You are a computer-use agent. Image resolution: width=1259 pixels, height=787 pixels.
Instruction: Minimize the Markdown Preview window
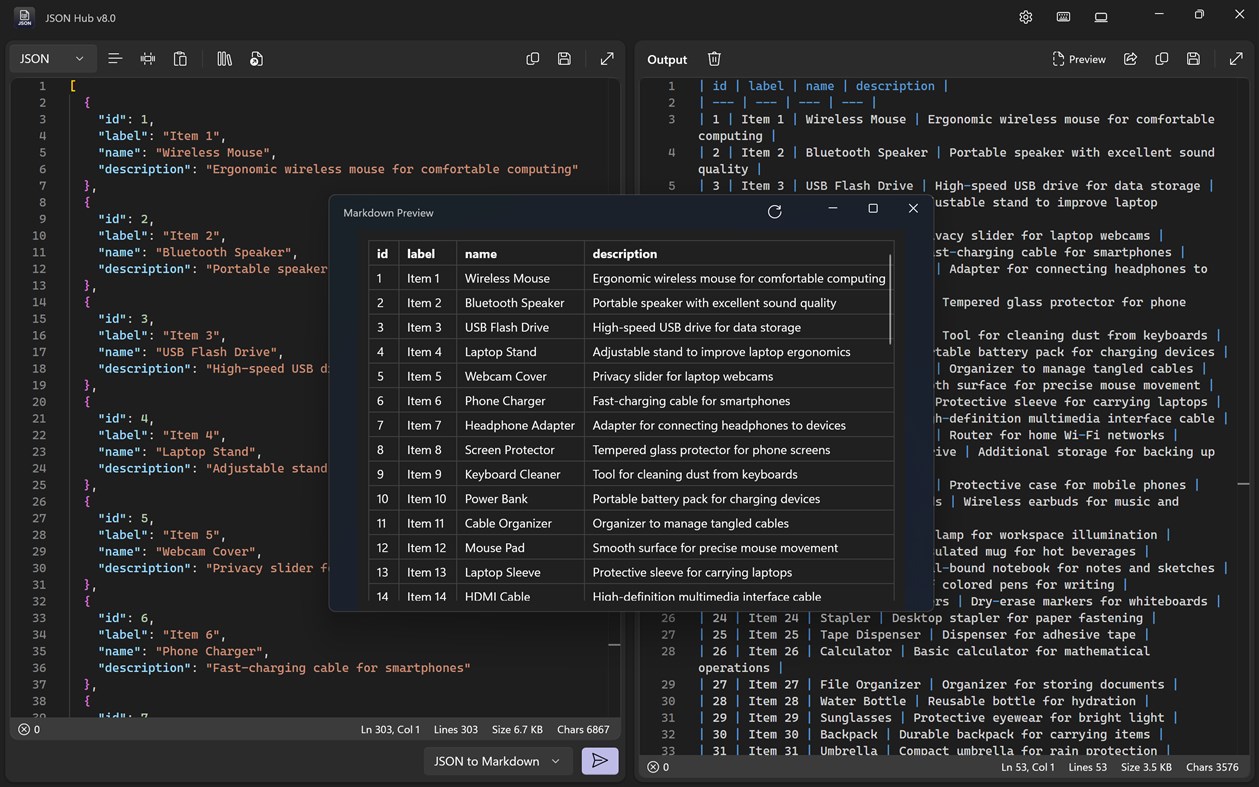tap(833, 208)
